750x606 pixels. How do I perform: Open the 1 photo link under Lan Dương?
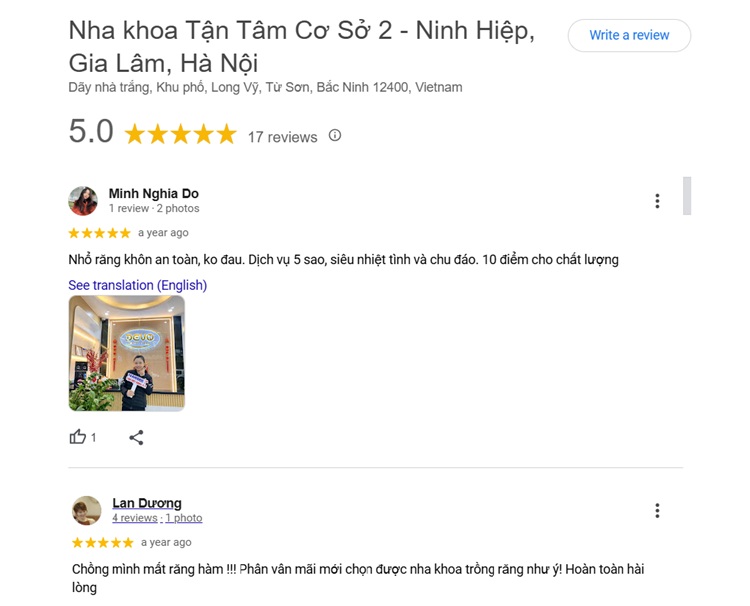(184, 518)
